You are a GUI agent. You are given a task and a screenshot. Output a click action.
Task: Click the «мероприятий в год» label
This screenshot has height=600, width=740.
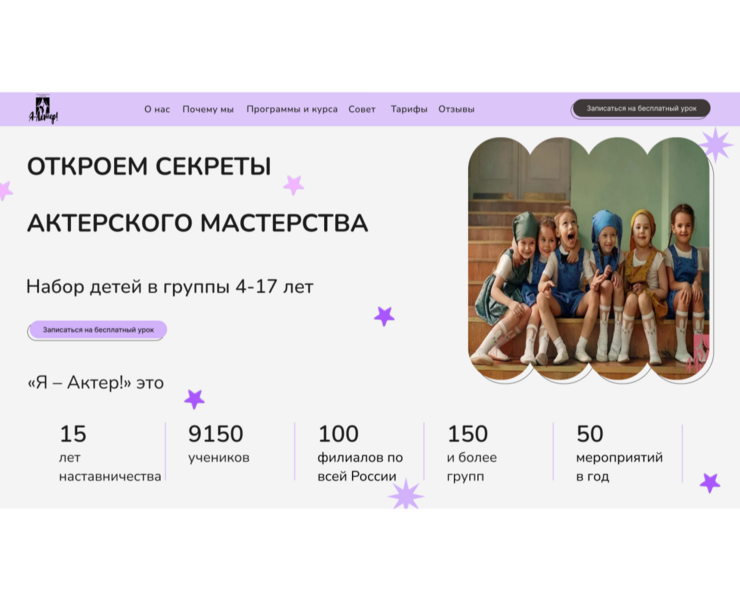(619, 467)
